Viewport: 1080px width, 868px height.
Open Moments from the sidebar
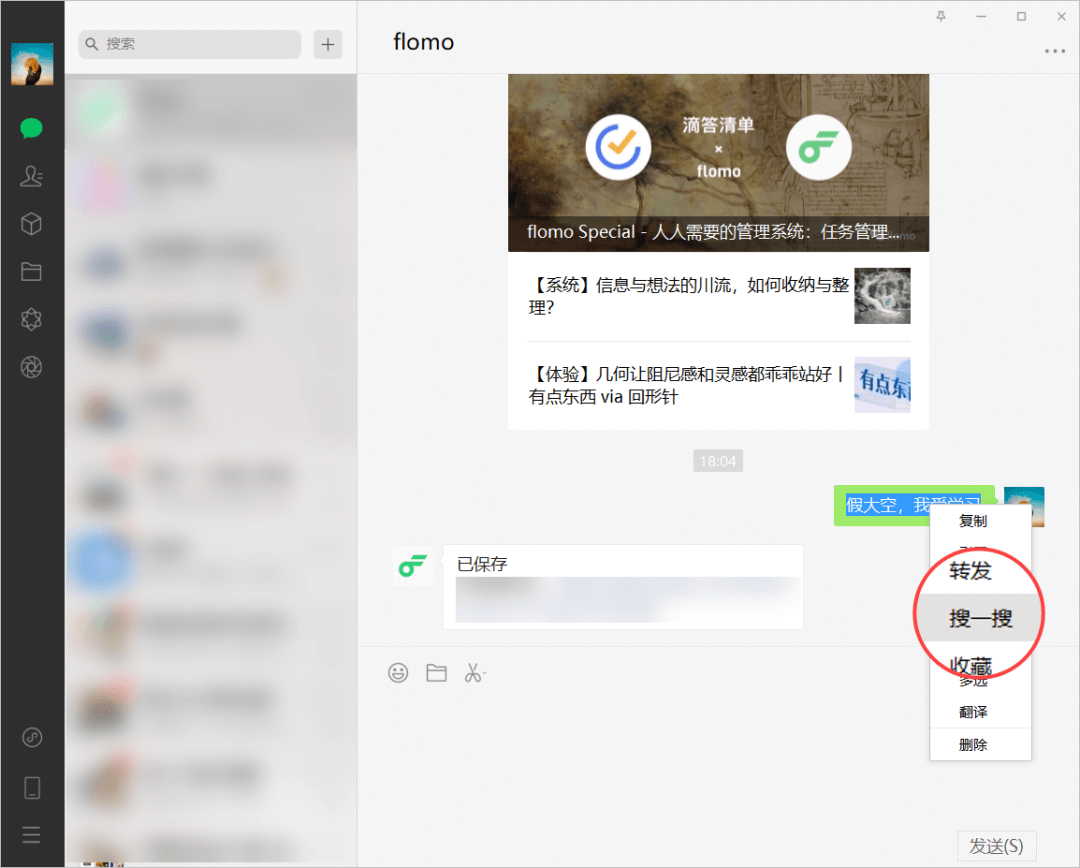(x=32, y=319)
